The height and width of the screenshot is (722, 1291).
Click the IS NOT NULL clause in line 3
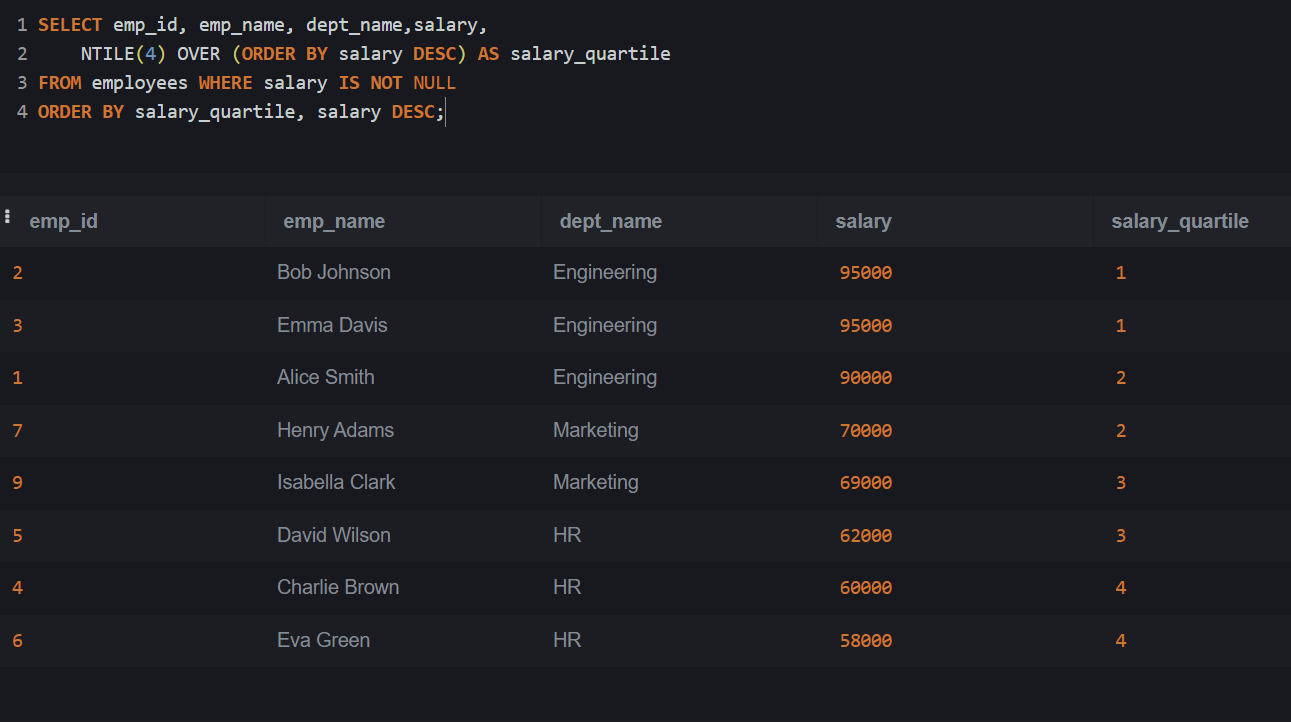tap(397, 83)
